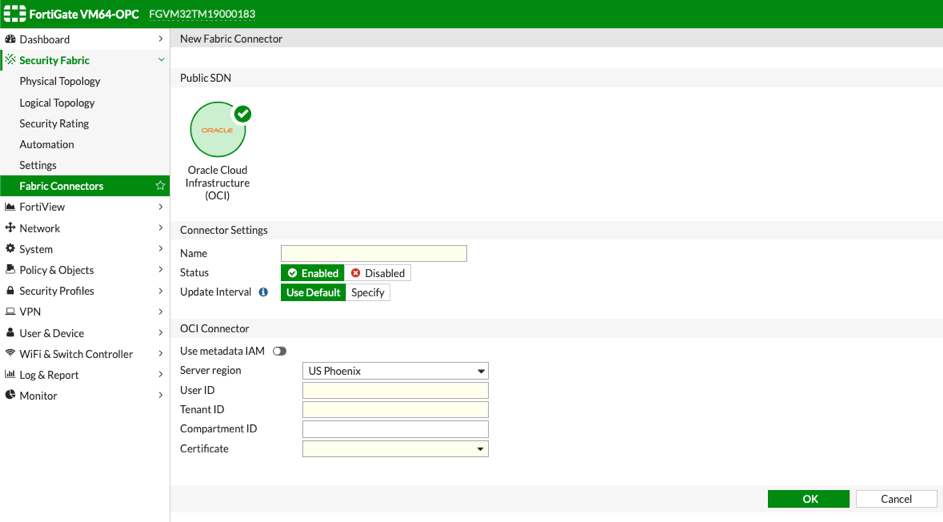Click the connector Name input field
Screen dimensions: 943x522
[373, 254]
